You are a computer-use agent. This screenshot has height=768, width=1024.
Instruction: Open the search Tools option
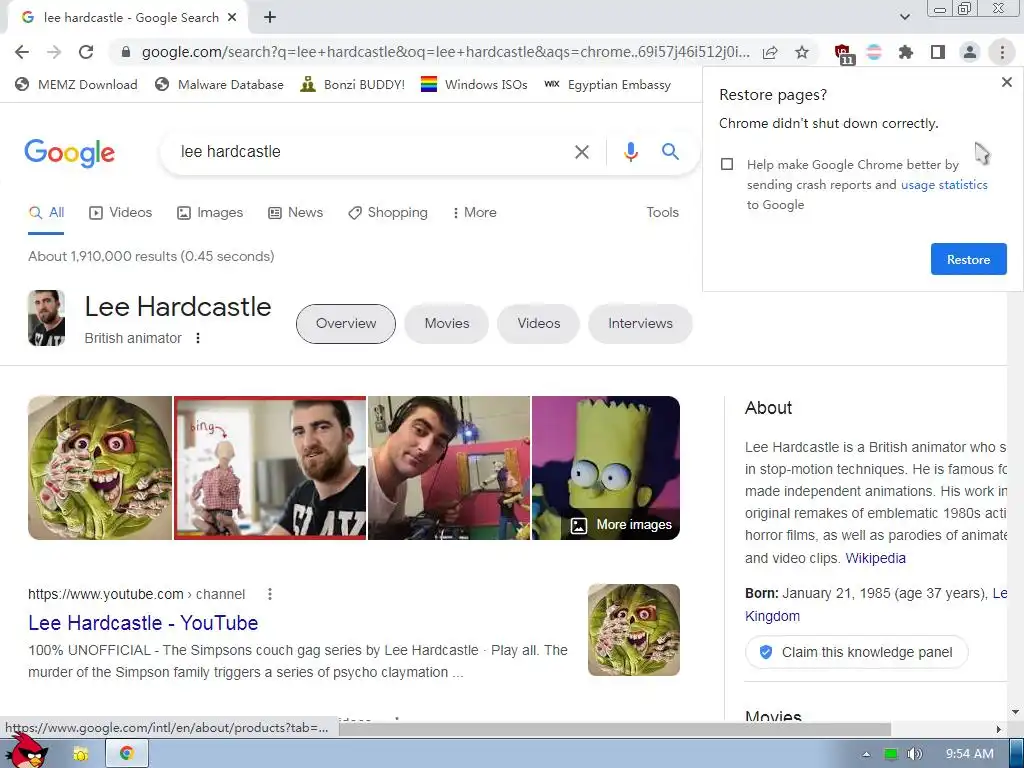click(x=662, y=213)
